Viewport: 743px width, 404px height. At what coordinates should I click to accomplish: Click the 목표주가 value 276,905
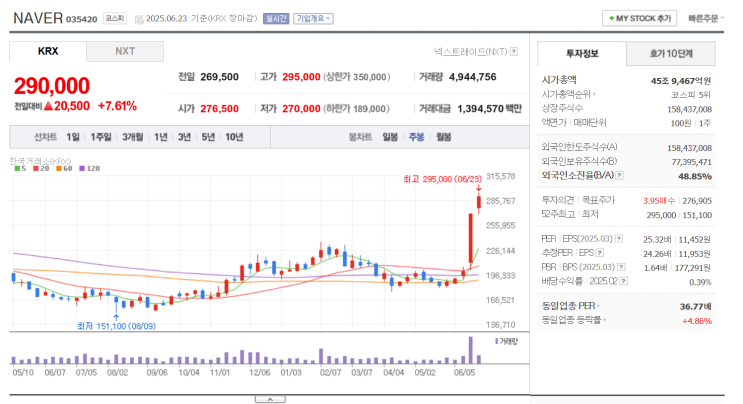click(697, 201)
